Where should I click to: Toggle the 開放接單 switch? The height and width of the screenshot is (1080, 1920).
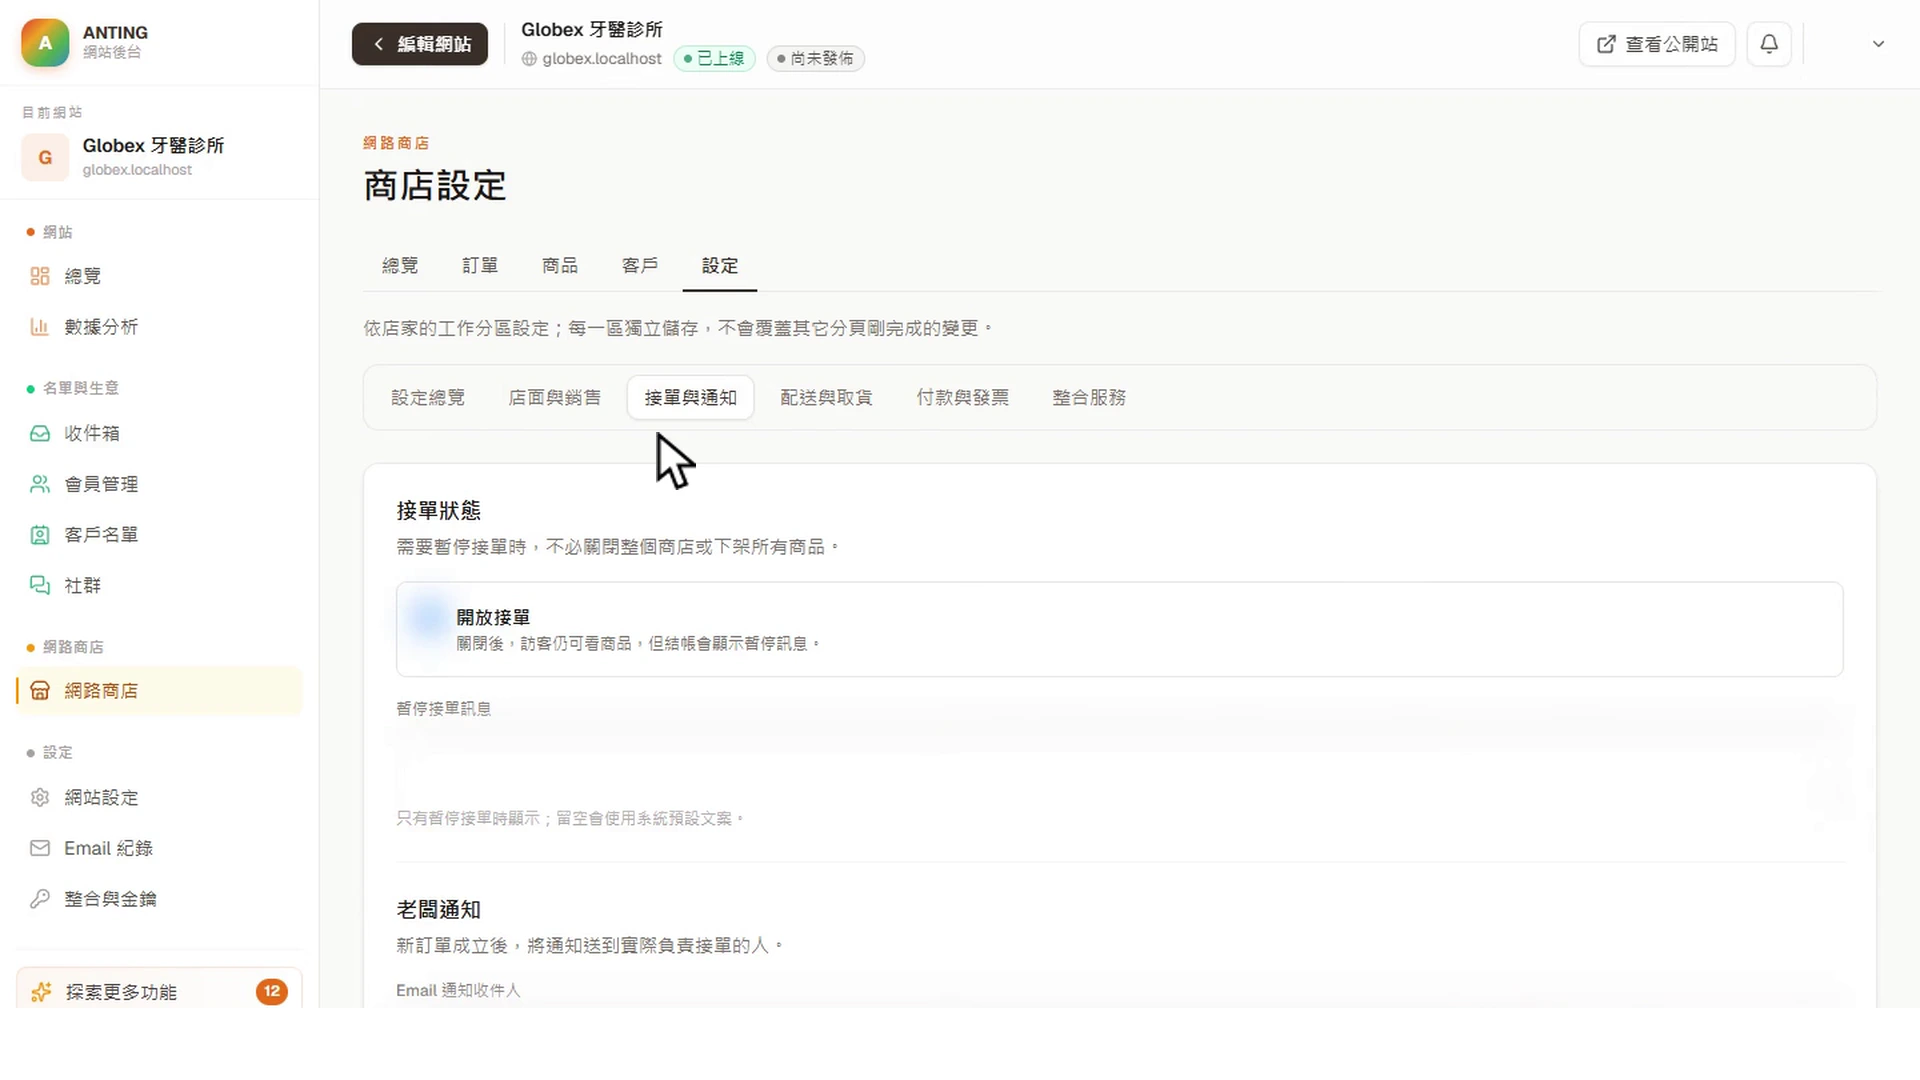429,618
